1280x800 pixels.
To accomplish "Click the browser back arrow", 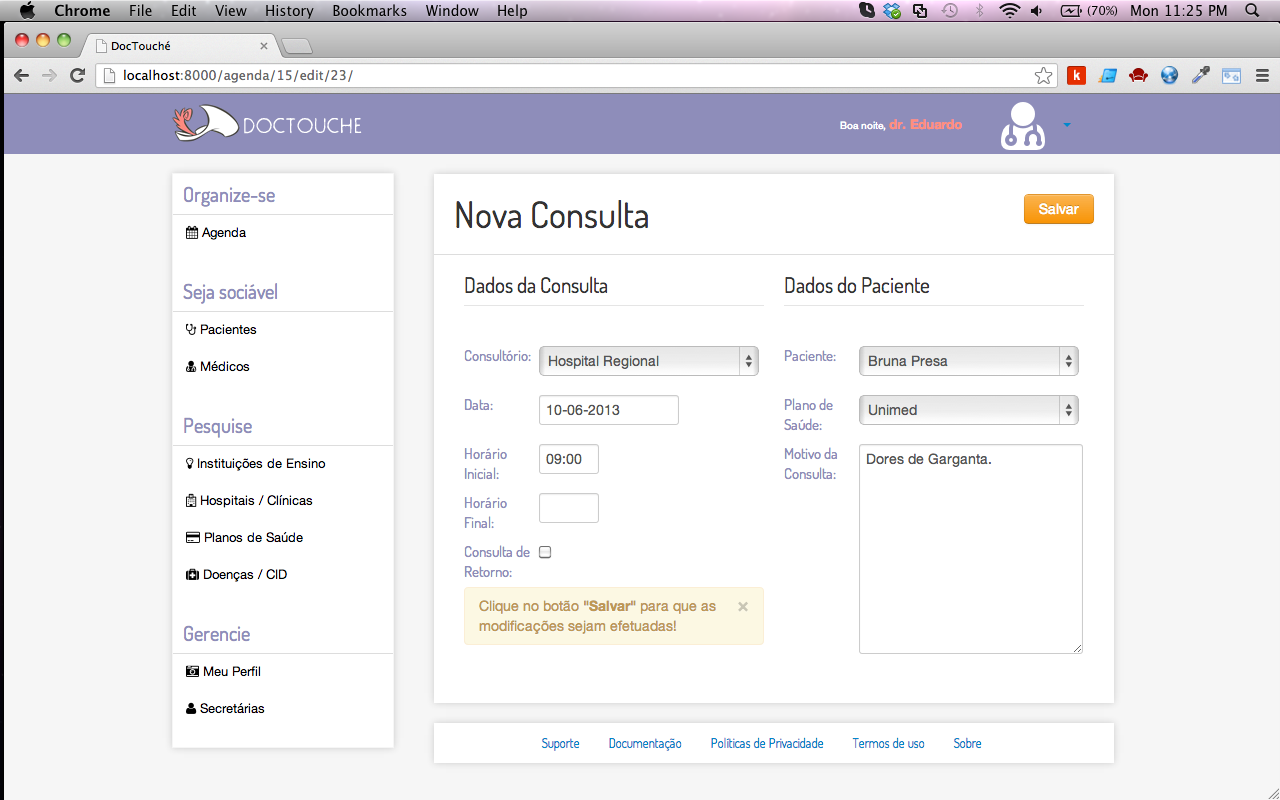I will pyautogui.click(x=21, y=75).
